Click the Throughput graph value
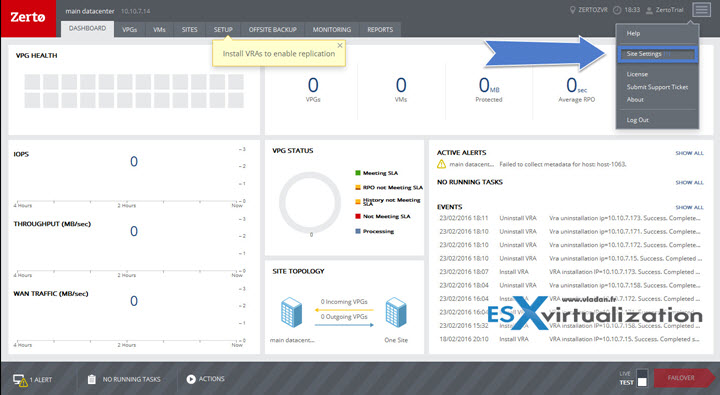This screenshot has width=720, height=395. 134,231
